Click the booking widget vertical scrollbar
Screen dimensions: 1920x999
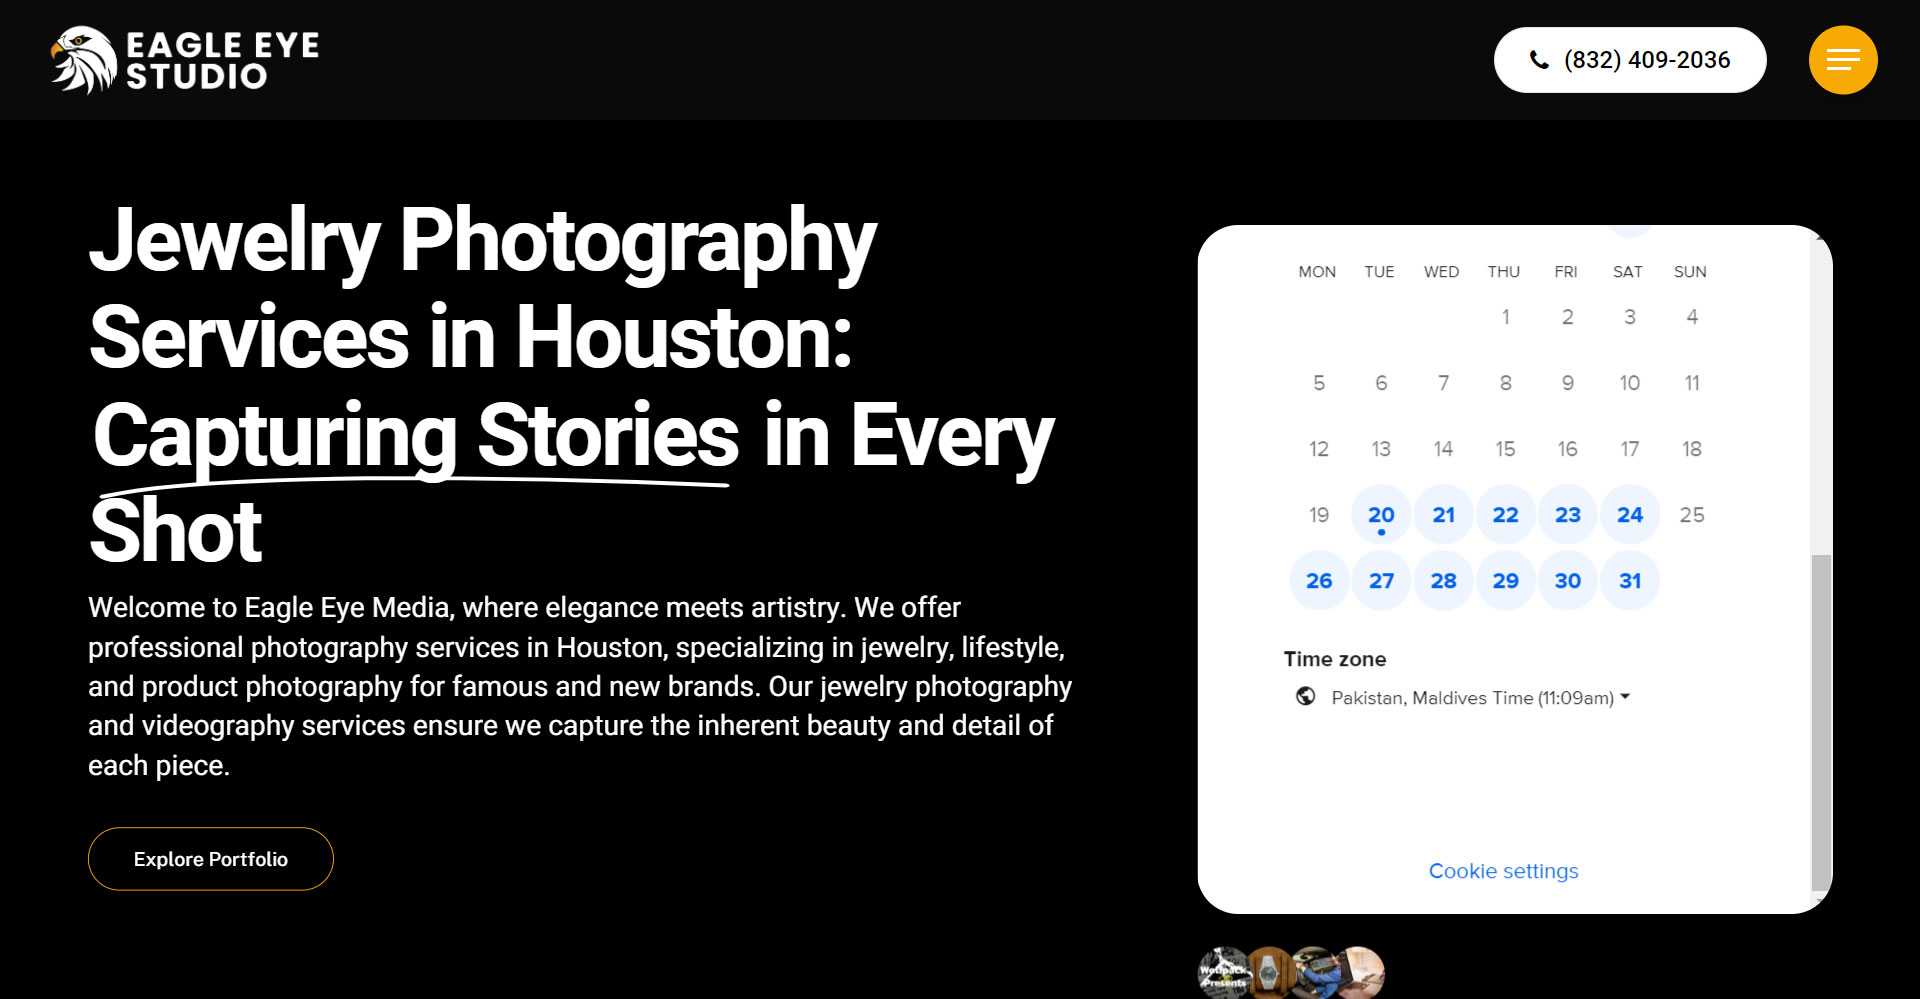(1821, 720)
